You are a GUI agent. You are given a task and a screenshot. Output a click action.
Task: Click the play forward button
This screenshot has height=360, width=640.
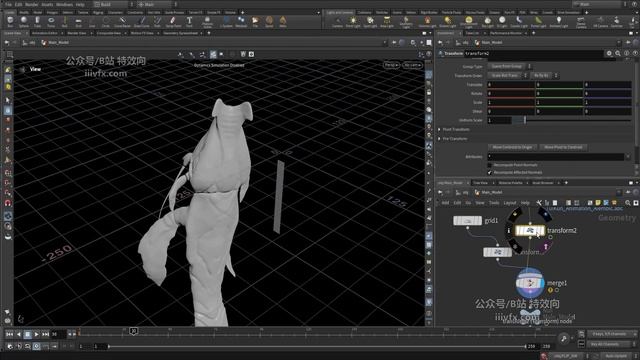pyautogui.click(x=36, y=334)
